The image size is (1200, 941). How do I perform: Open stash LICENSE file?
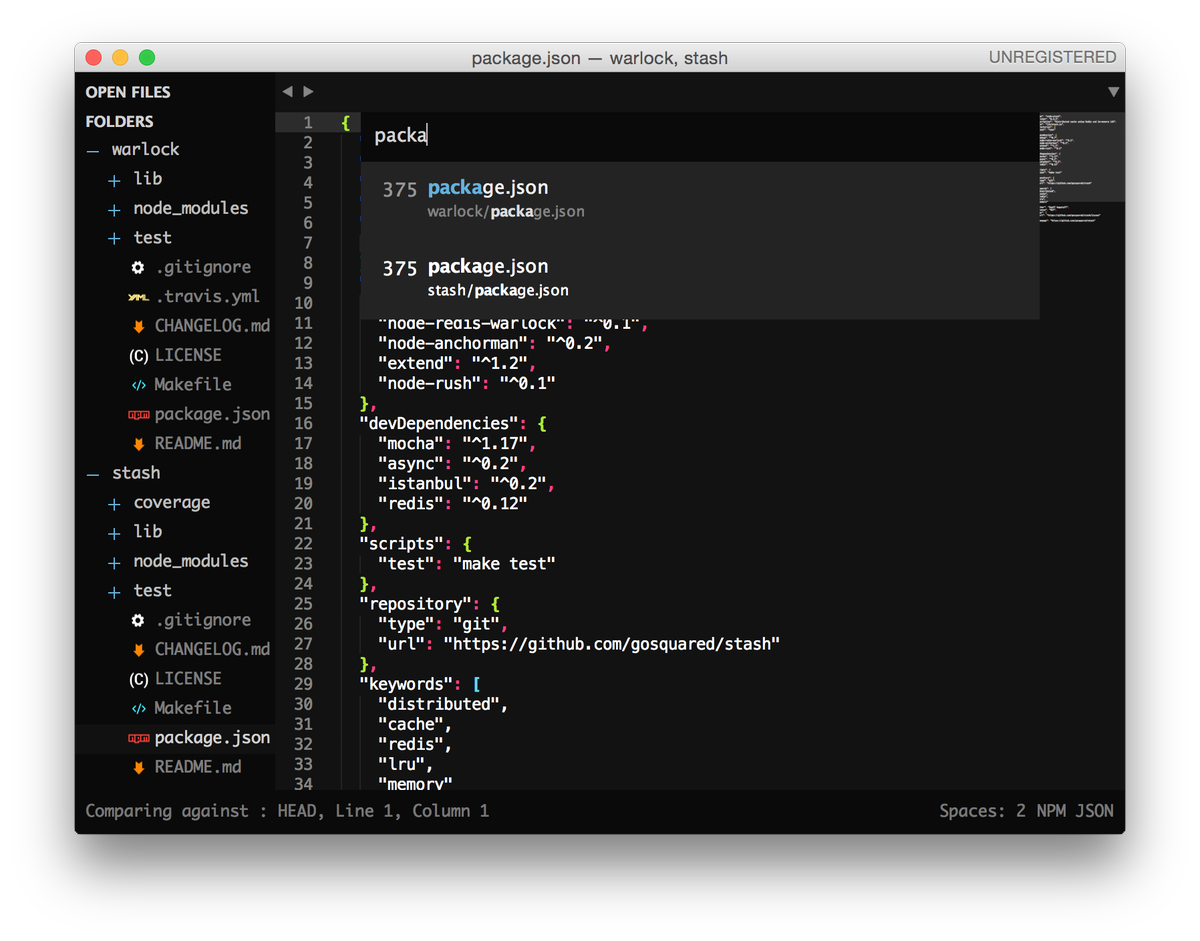tap(188, 678)
